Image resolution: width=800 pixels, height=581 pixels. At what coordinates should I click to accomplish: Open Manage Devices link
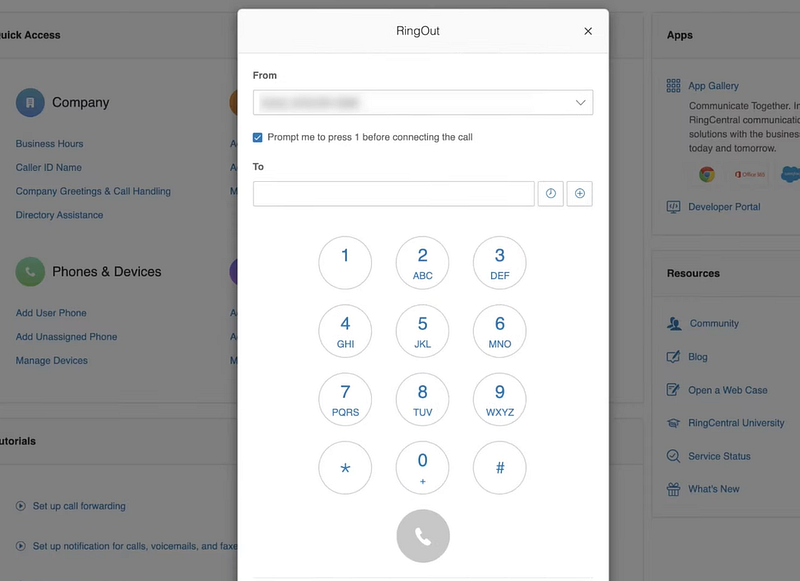[52, 361]
